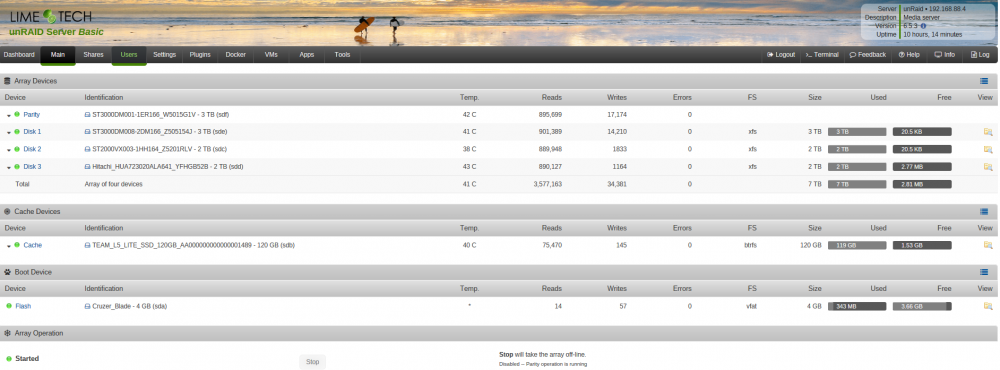1000x370 pixels.
Task: Select text "Array of four devices"
Action: 114,184
